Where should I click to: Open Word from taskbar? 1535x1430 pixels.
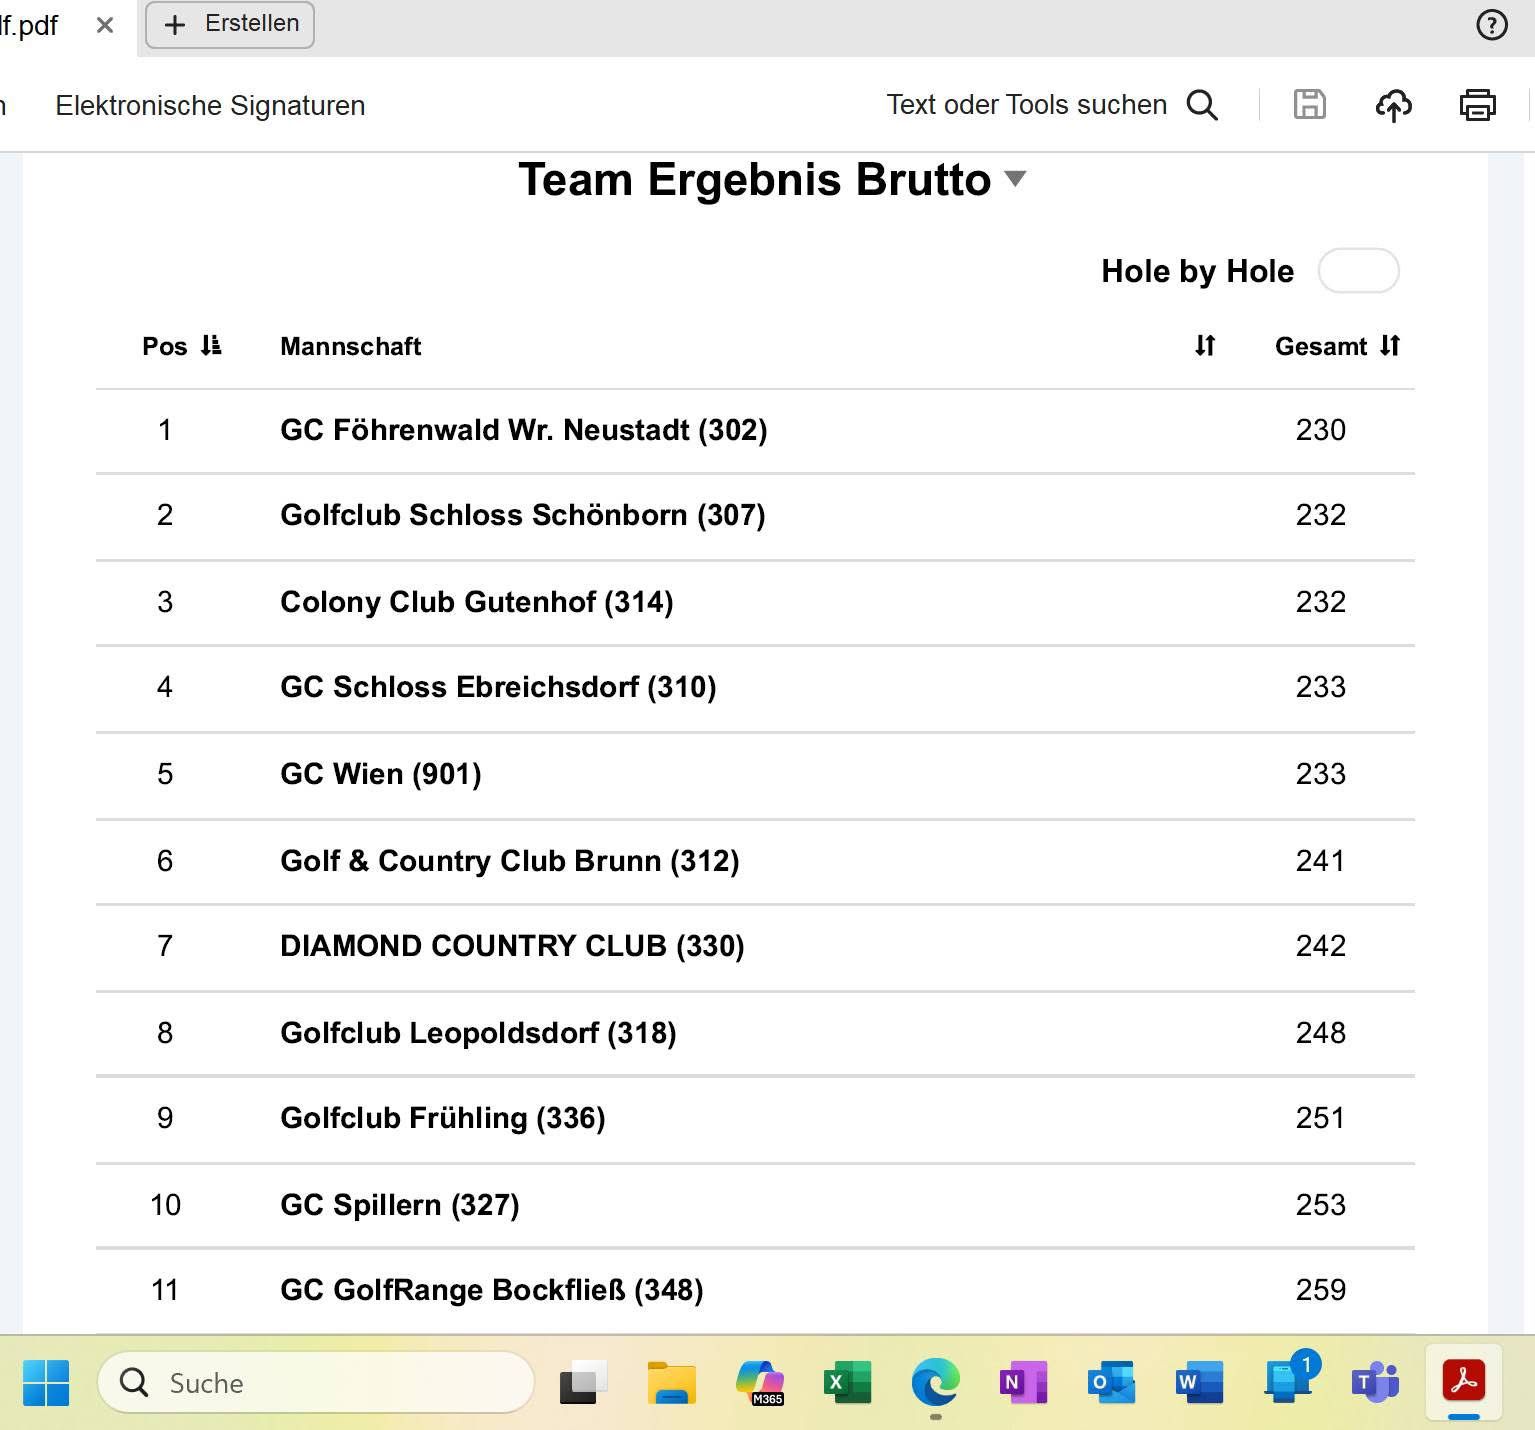point(1199,1383)
